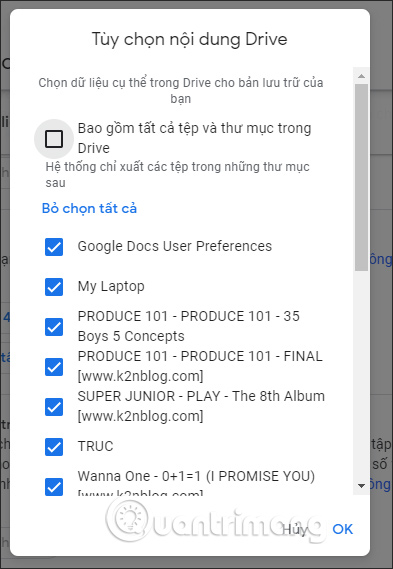Click 'Chọn dữ liệu cụ thể trong Drive' description
The image size is (393, 569).
click(181, 91)
